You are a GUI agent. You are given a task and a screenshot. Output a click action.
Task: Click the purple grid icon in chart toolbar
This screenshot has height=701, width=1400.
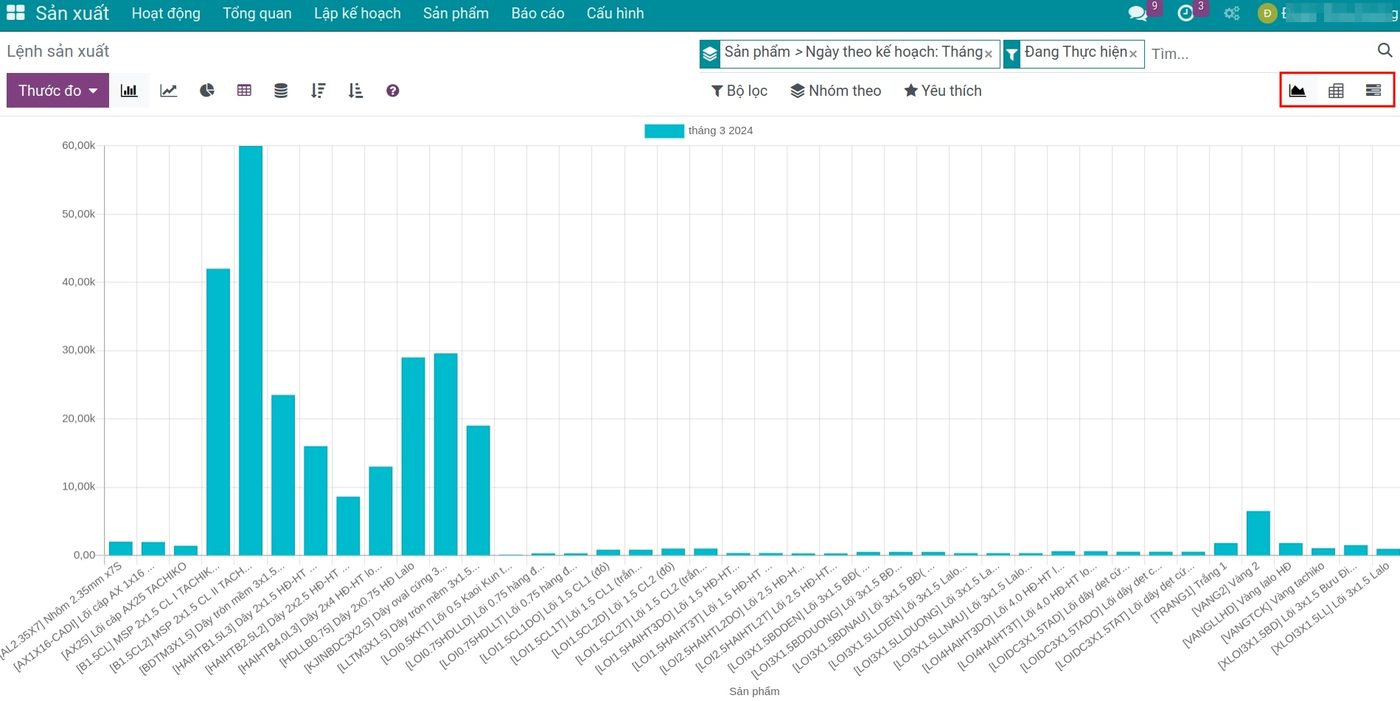(244, 90)
